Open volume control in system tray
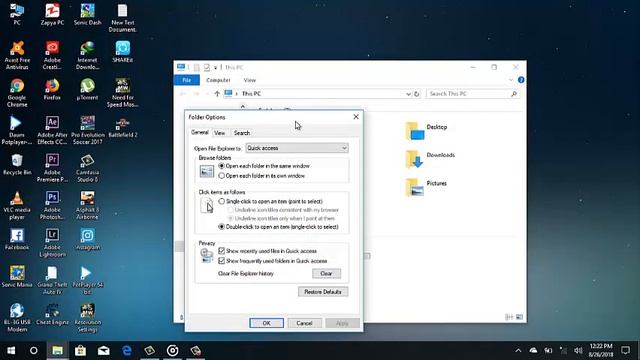The width and height of the screenshot is (640, 360). pos(578,350)
